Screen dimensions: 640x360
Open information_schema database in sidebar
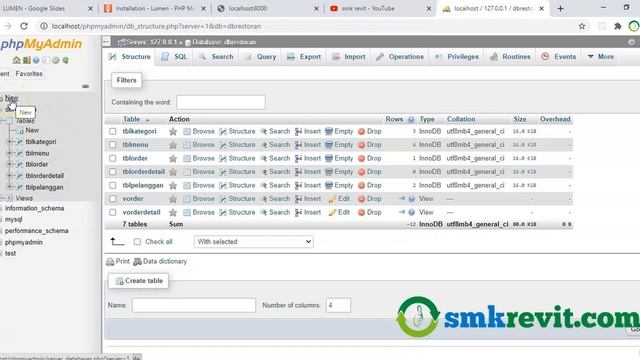tap(34, 208)
